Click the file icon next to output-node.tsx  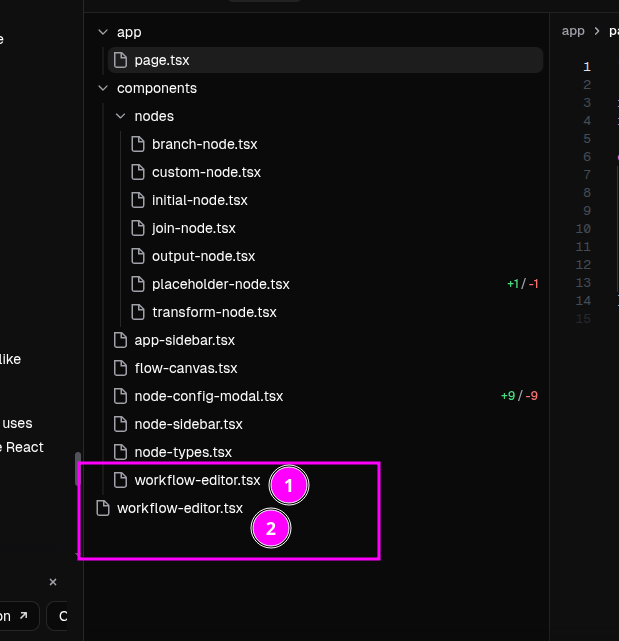pyautogui.click(x=138, y=256)
